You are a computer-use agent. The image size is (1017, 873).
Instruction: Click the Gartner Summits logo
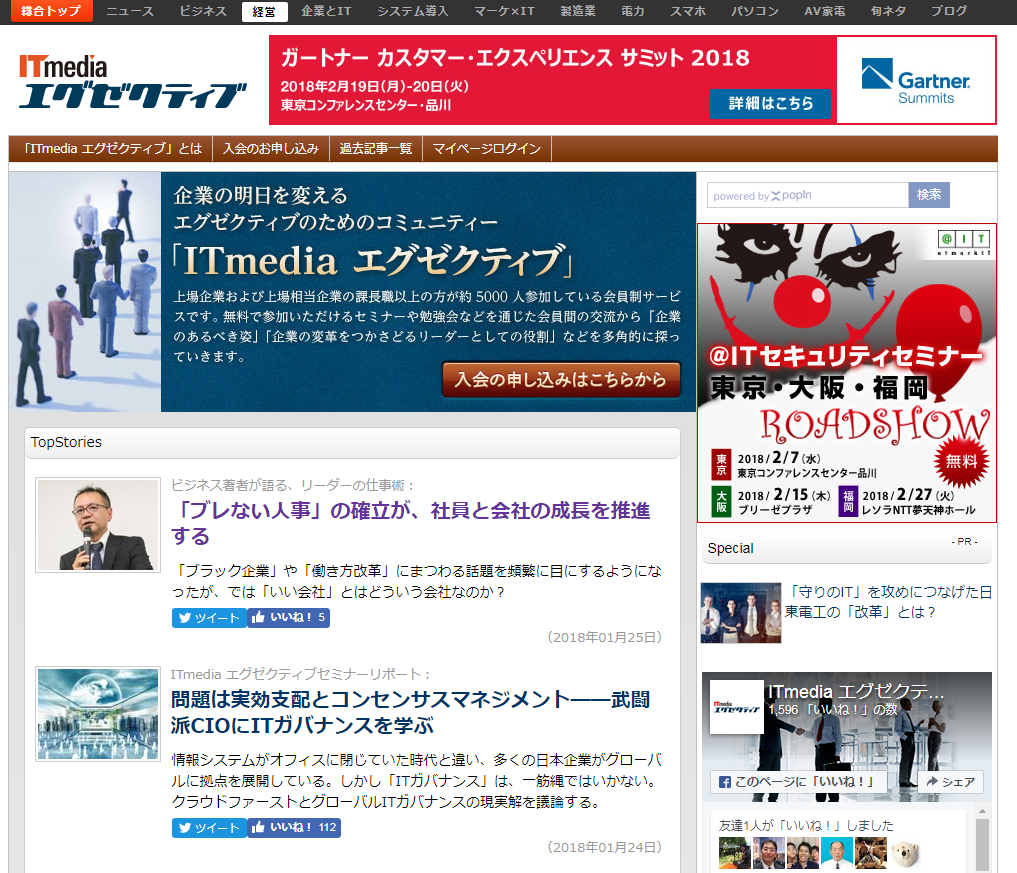916,80
